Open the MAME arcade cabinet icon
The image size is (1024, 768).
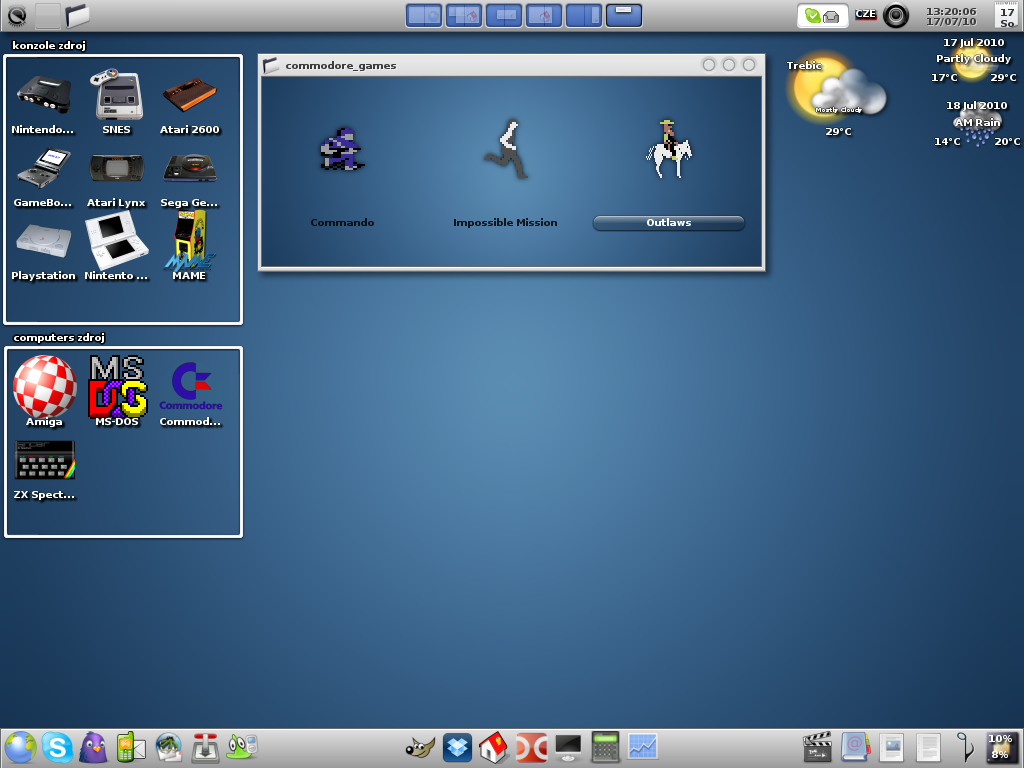pyautogui.click(x=189, y=240)
